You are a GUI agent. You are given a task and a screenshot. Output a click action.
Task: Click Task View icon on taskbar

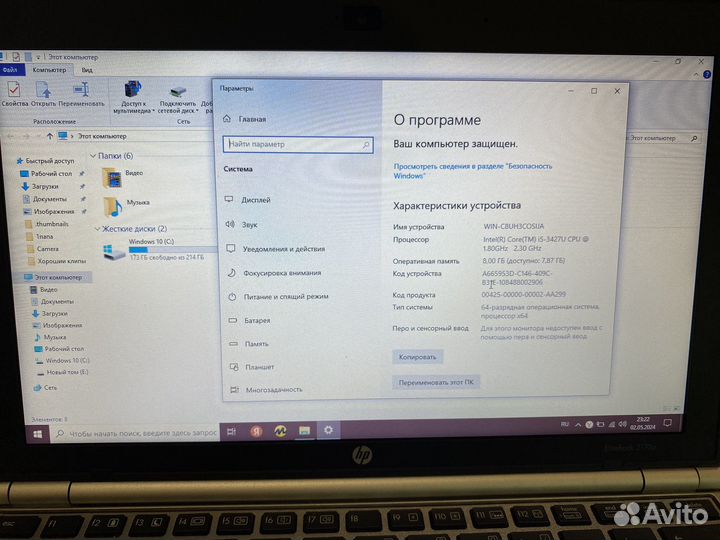231,432
